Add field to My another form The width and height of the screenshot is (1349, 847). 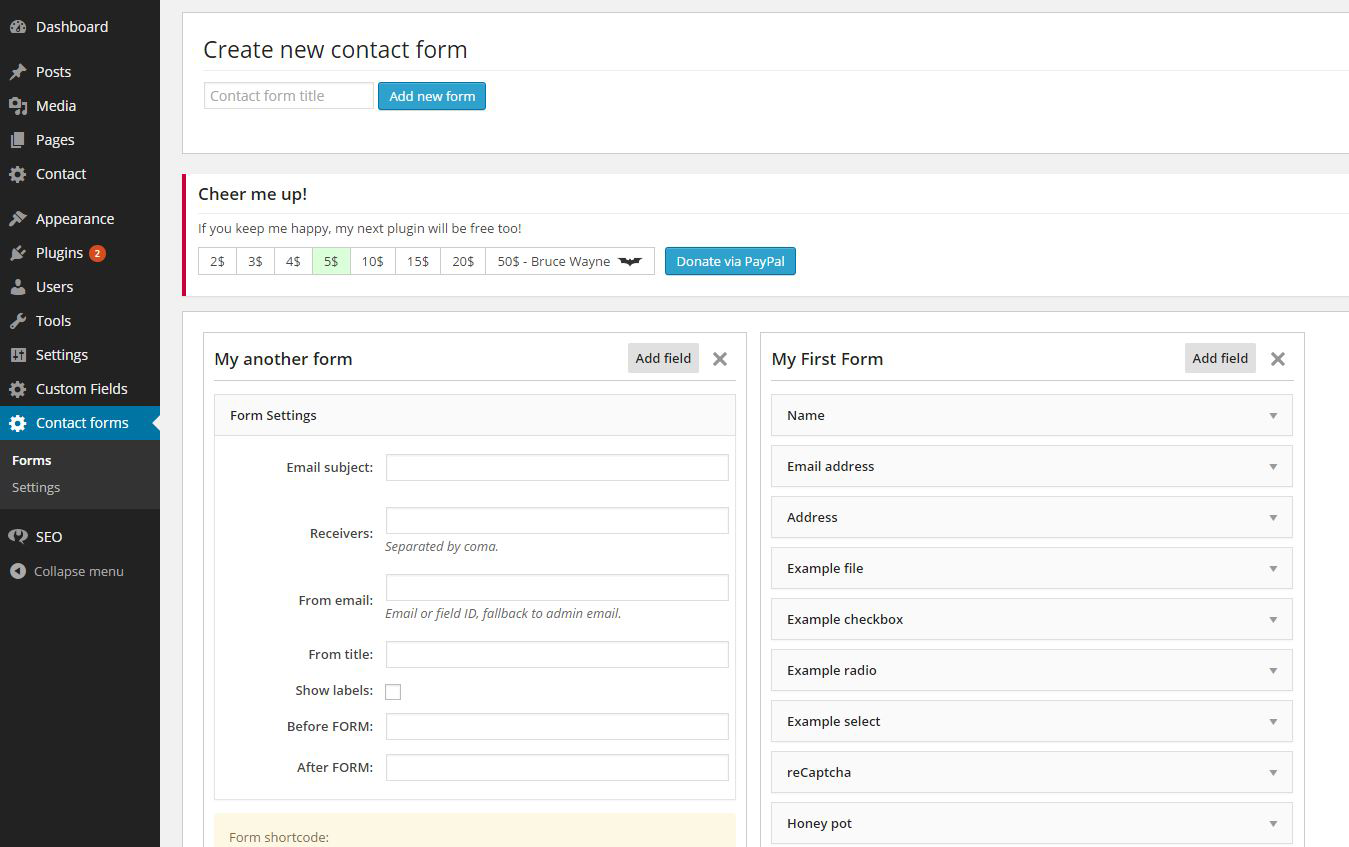pos(663,358)
